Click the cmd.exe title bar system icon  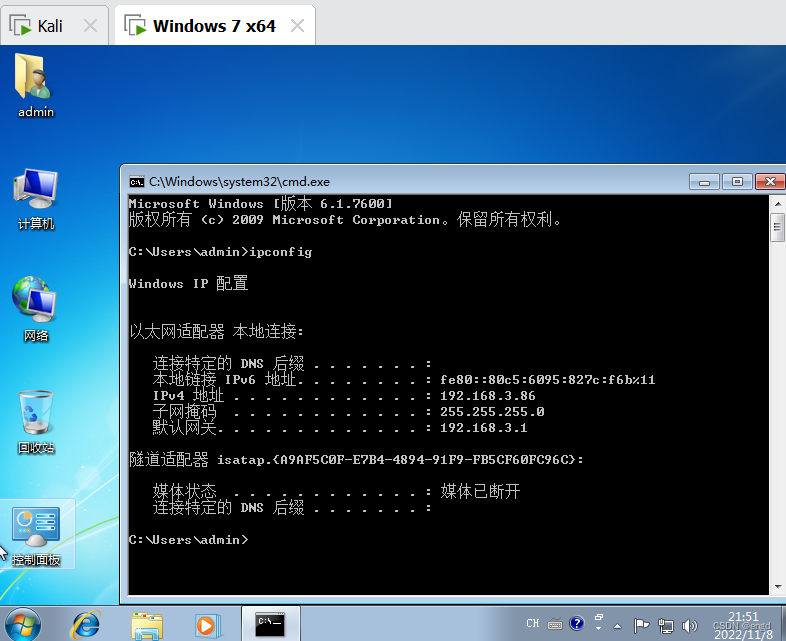coord(136,181)
